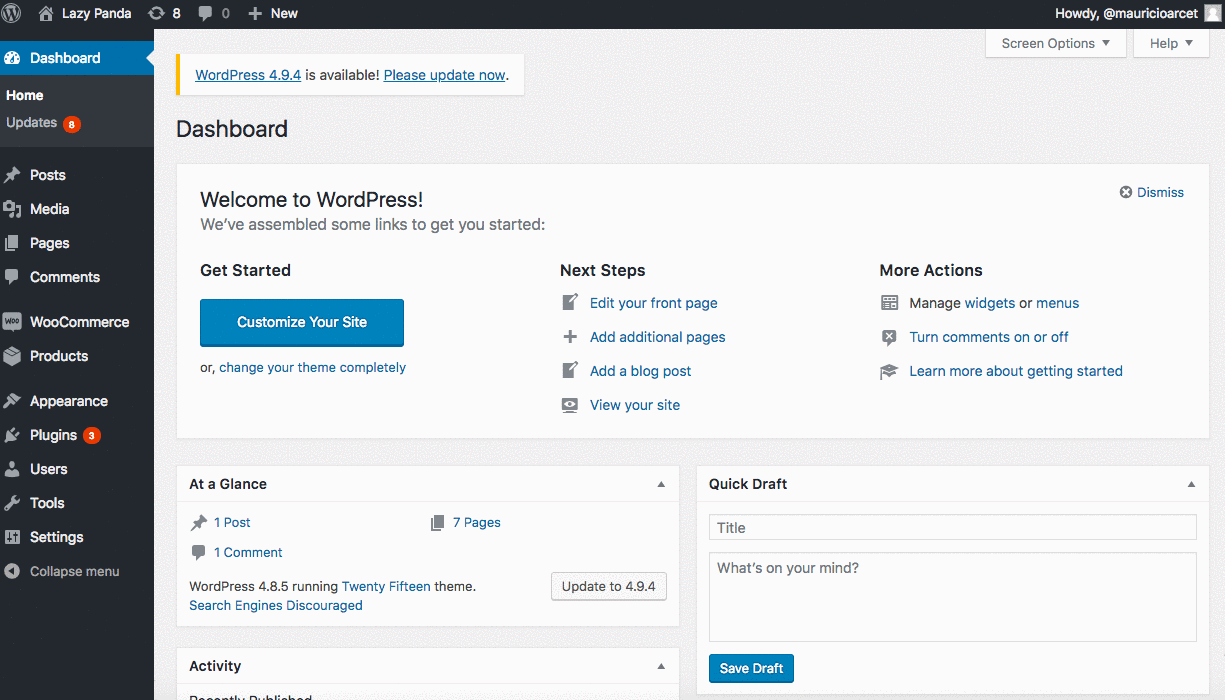
Task: Open the WooCommerce sidebar menu icon
Action: pyautogui.click(x=12, y=322)
